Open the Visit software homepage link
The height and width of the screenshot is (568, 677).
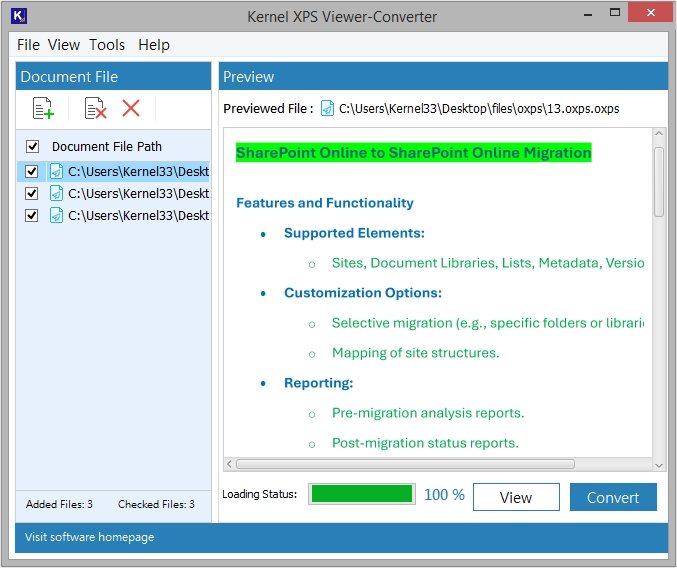coord(90,537)
